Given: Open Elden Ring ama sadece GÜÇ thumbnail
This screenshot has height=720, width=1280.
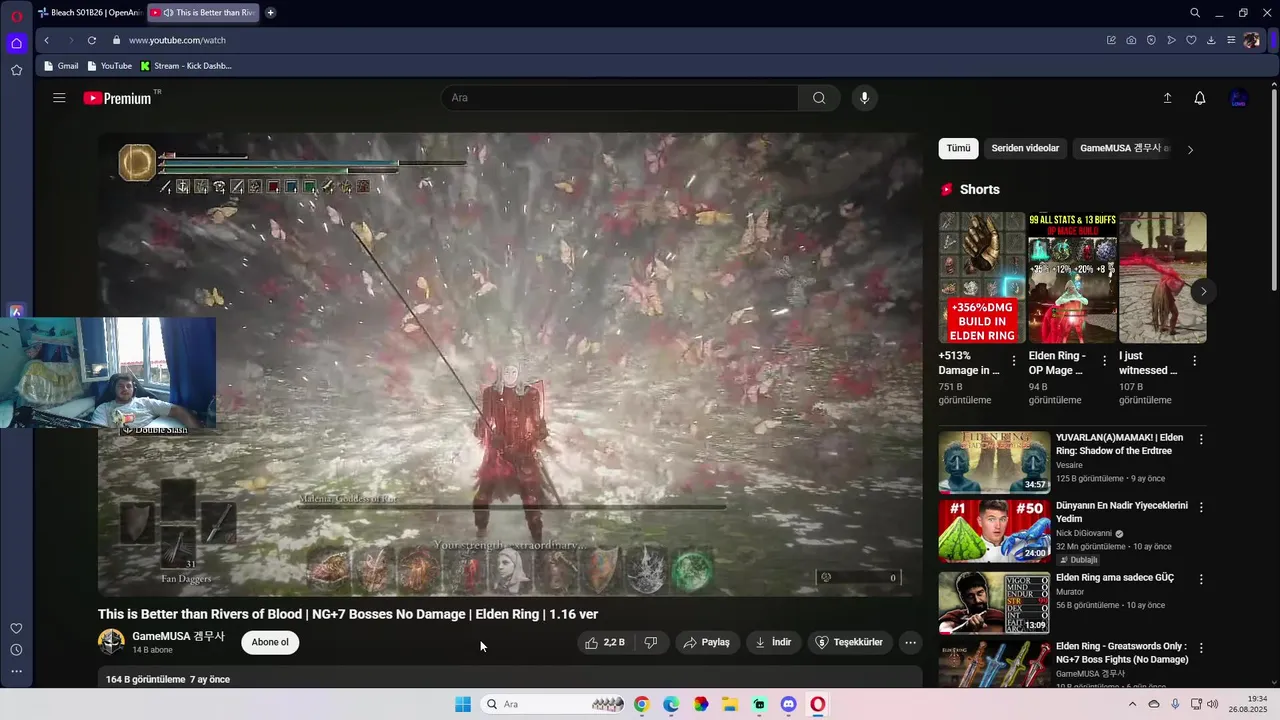Looking at the screenshot, I should [x=994, y=602].
